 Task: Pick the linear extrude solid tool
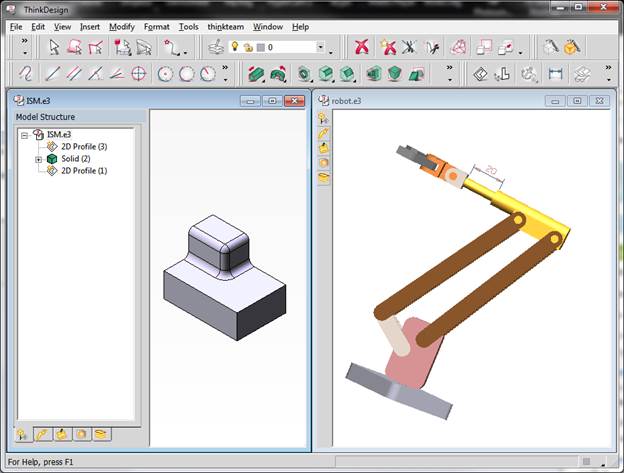tap(256, 74)
